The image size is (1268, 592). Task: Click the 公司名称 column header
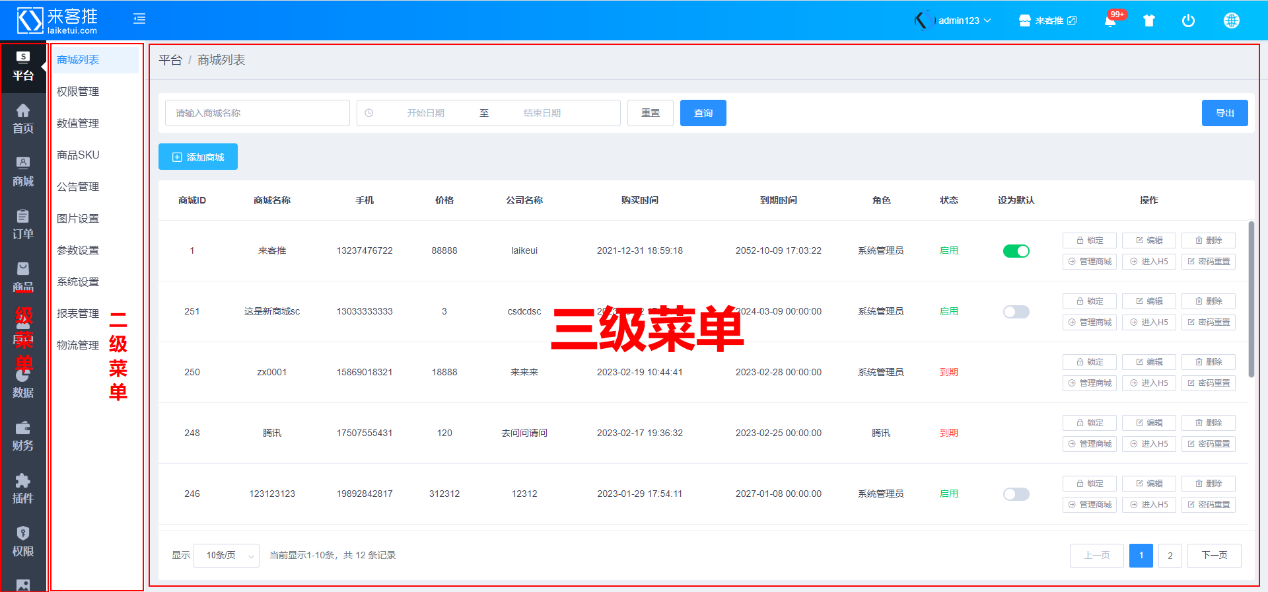tap(524, 200)
